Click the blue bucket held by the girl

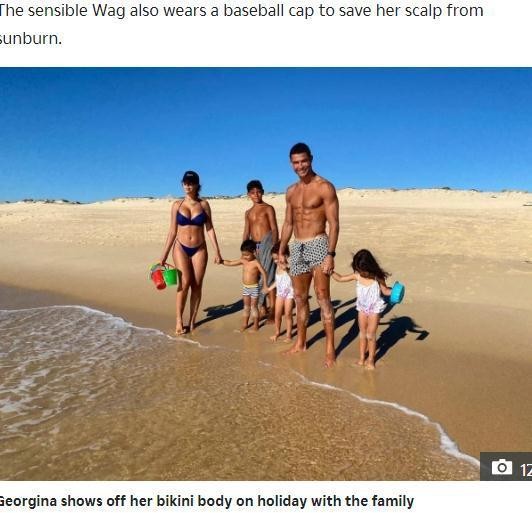397,292
